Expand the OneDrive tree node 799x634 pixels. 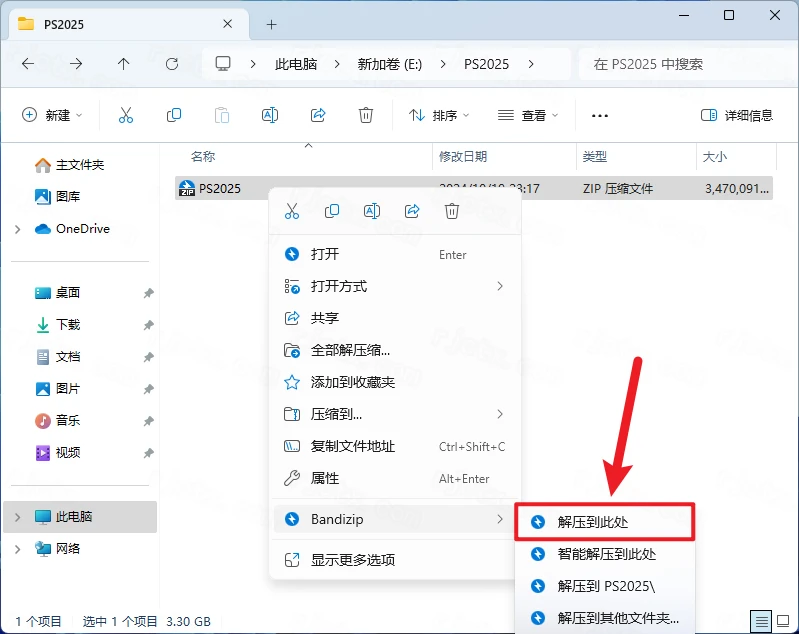[18, 229]
